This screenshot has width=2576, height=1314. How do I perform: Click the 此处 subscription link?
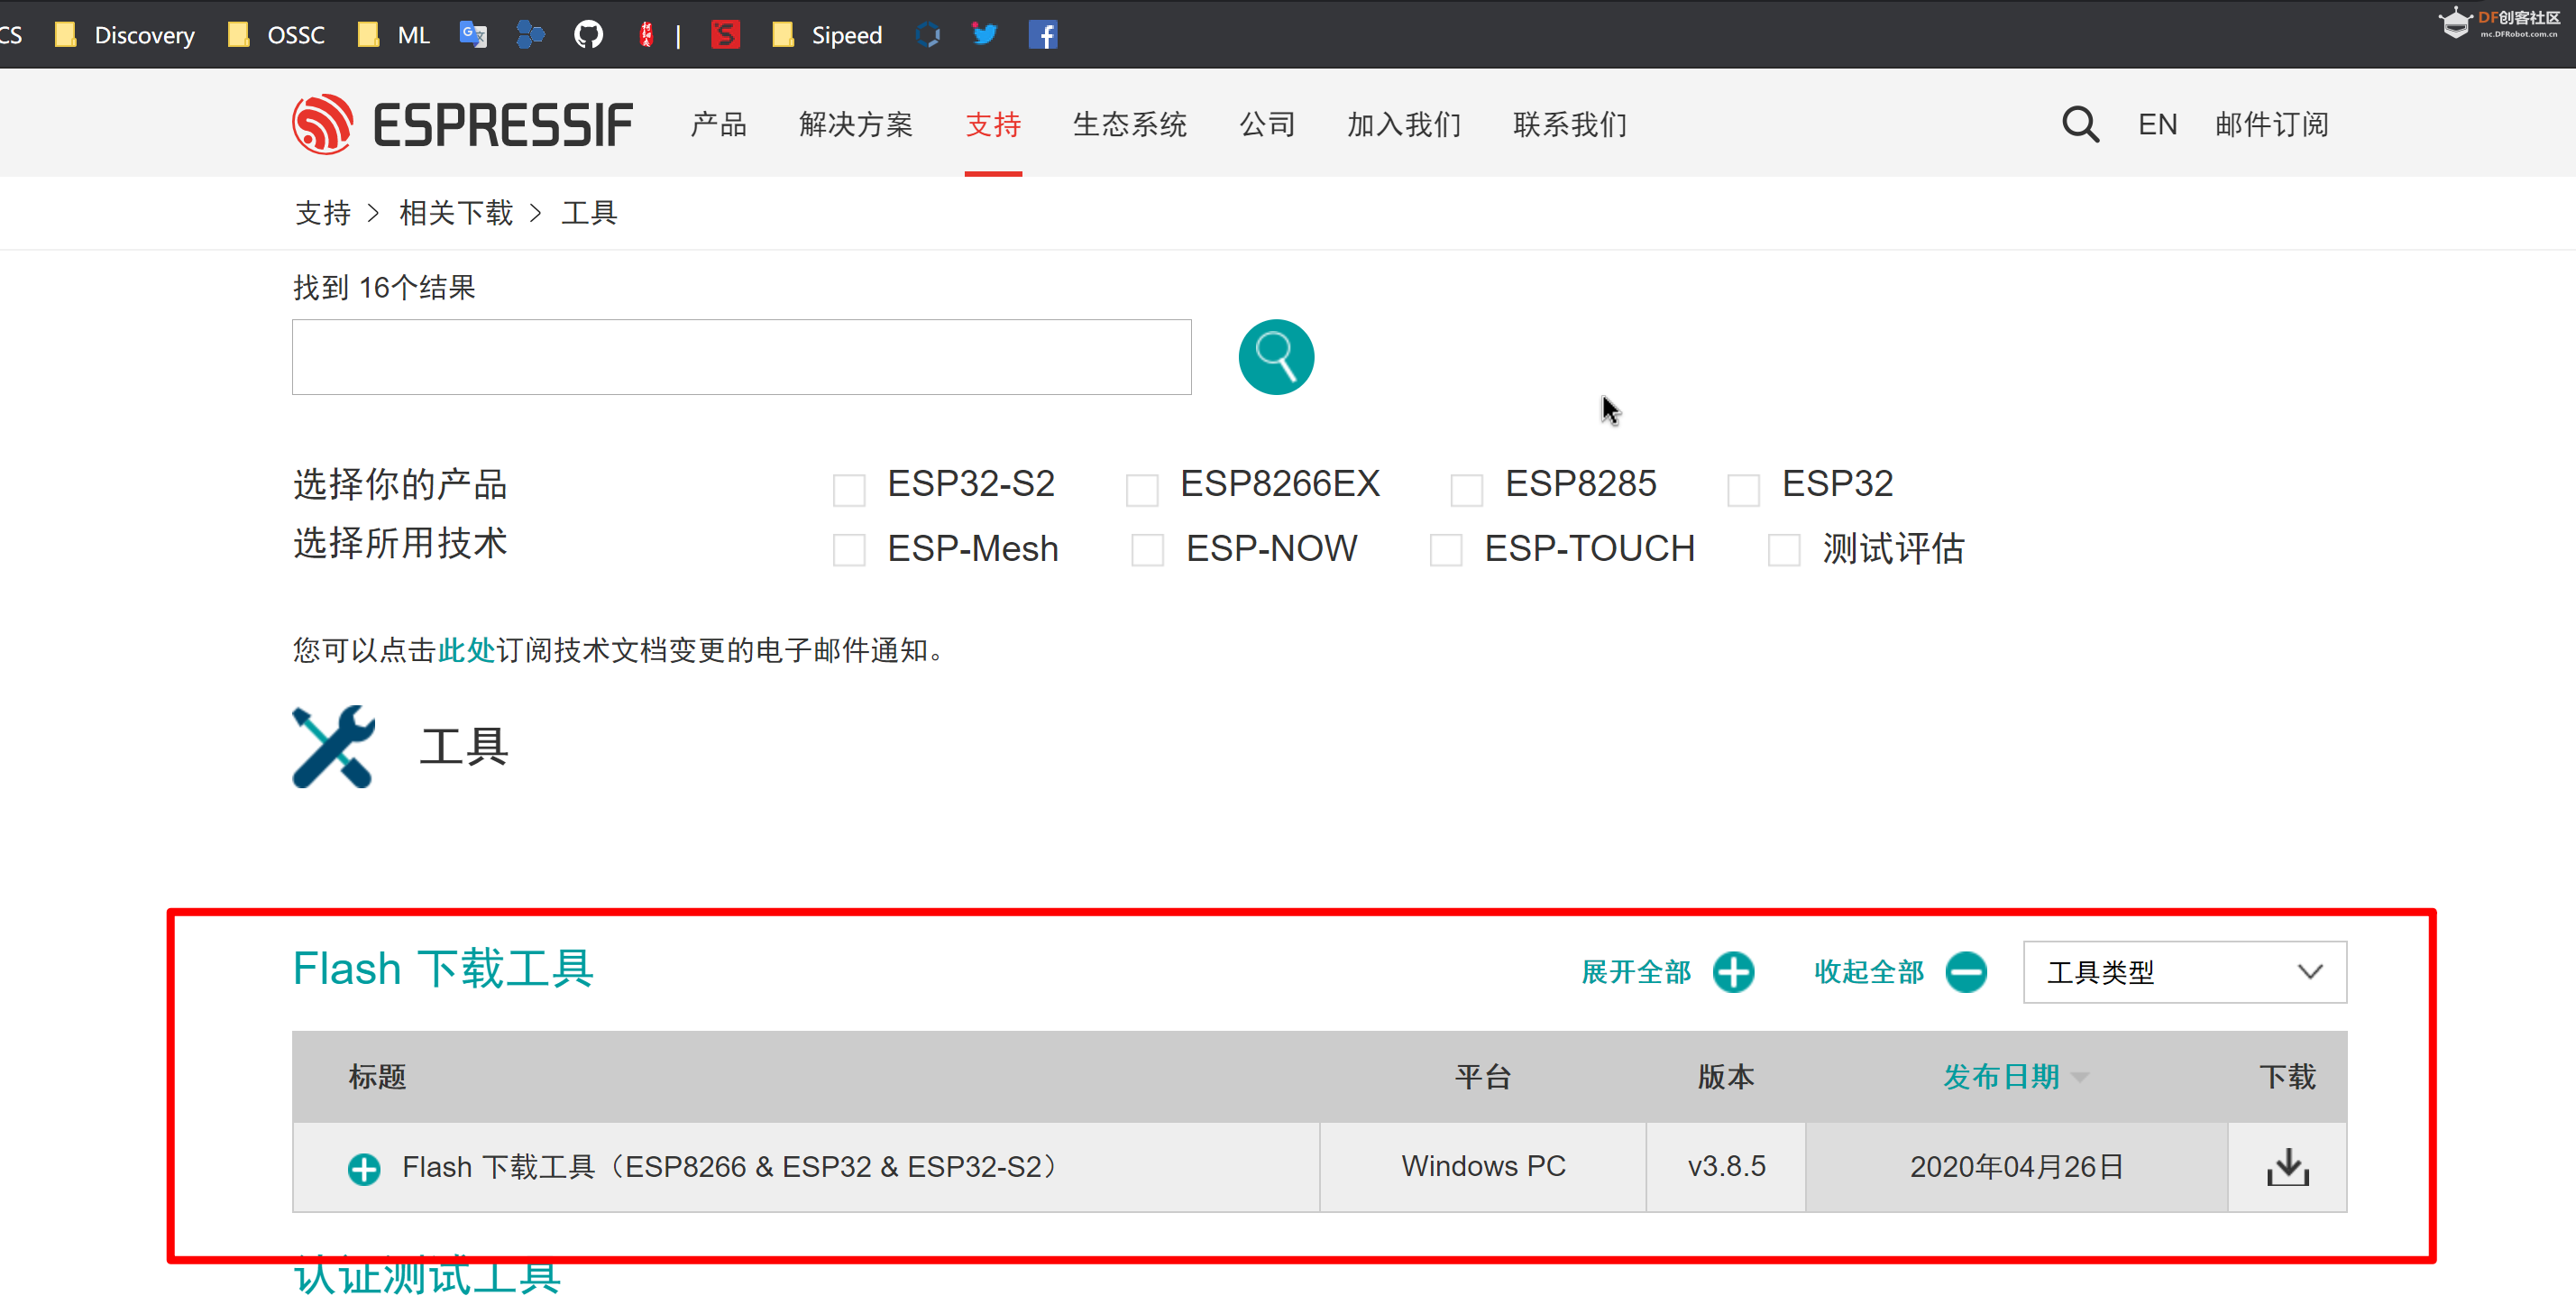coord(466,650)
